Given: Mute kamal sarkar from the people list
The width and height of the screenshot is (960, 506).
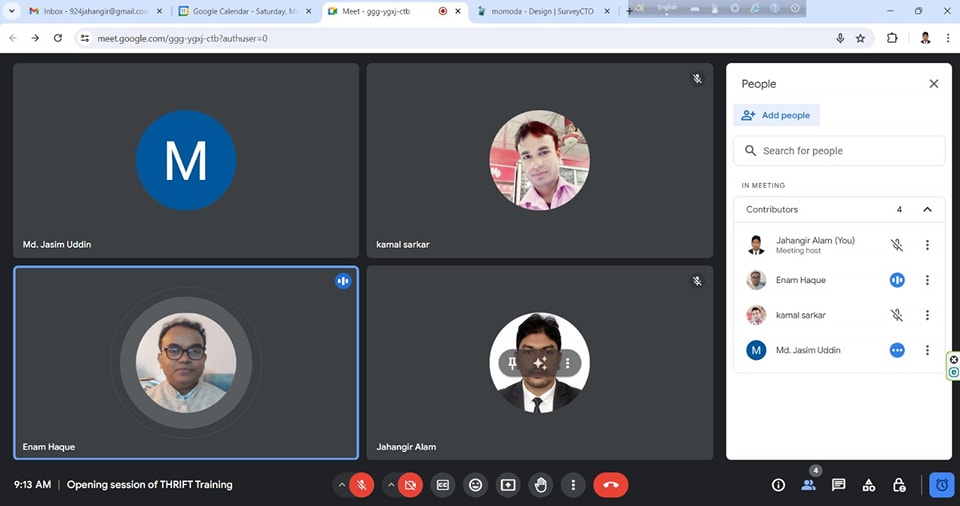Looking at the screenshot, I should tap(897, 315).
